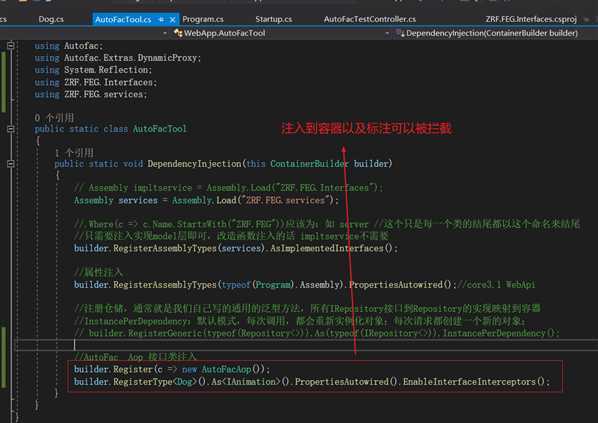The height and width of the screenshot is (423, 598).
Task: Switch to AutoFacTestController.cs tab
Action: pyautogui.click(x=370, y=19)
